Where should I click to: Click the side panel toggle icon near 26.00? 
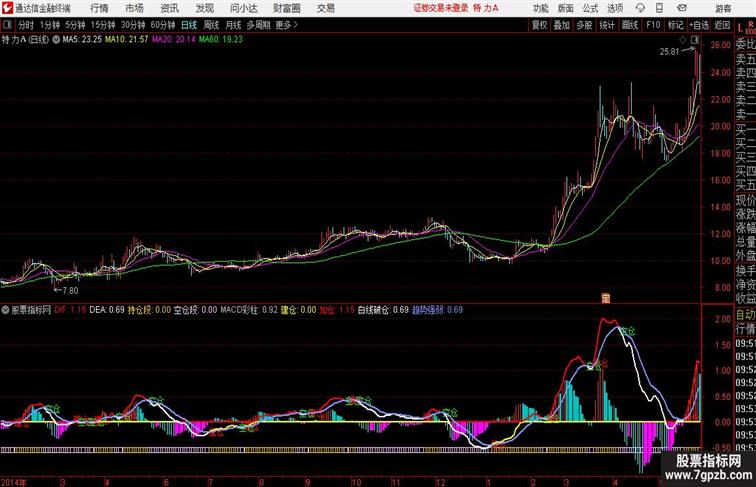tap(694, 39)
